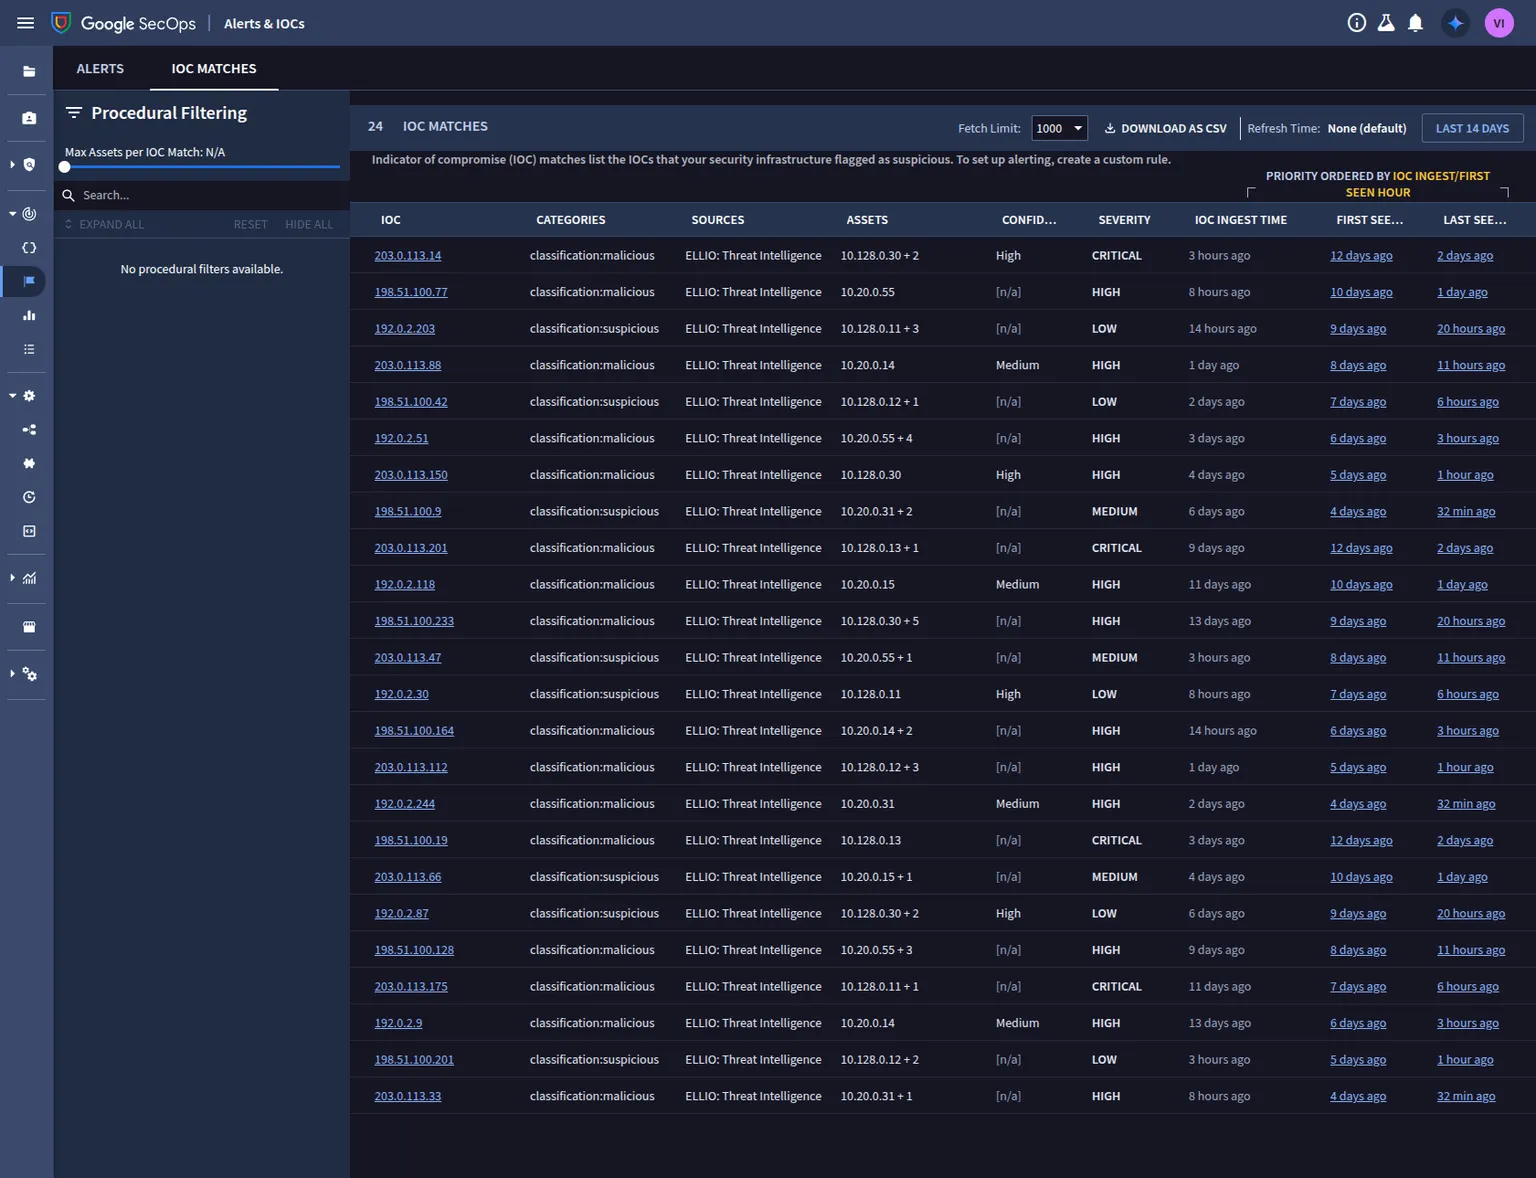Screen dimensions: 1536x1178
Task: Collapse the gear settings sidebar section
Action: click(12, 396)
